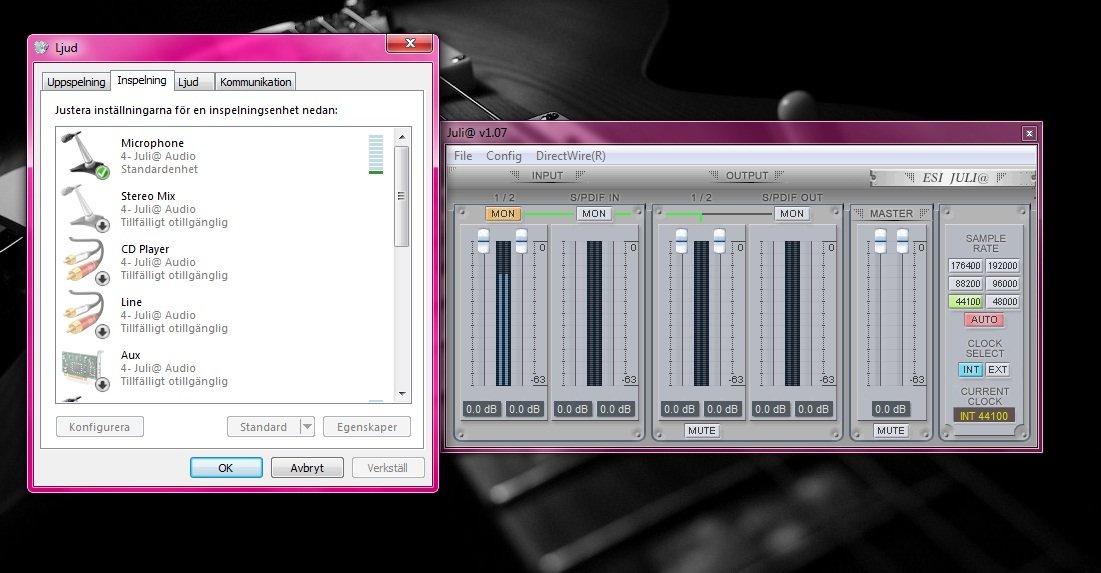Click input 1/2 right channel fader
This screenshot has height=573, width=1101.
(x=521, y=241)
